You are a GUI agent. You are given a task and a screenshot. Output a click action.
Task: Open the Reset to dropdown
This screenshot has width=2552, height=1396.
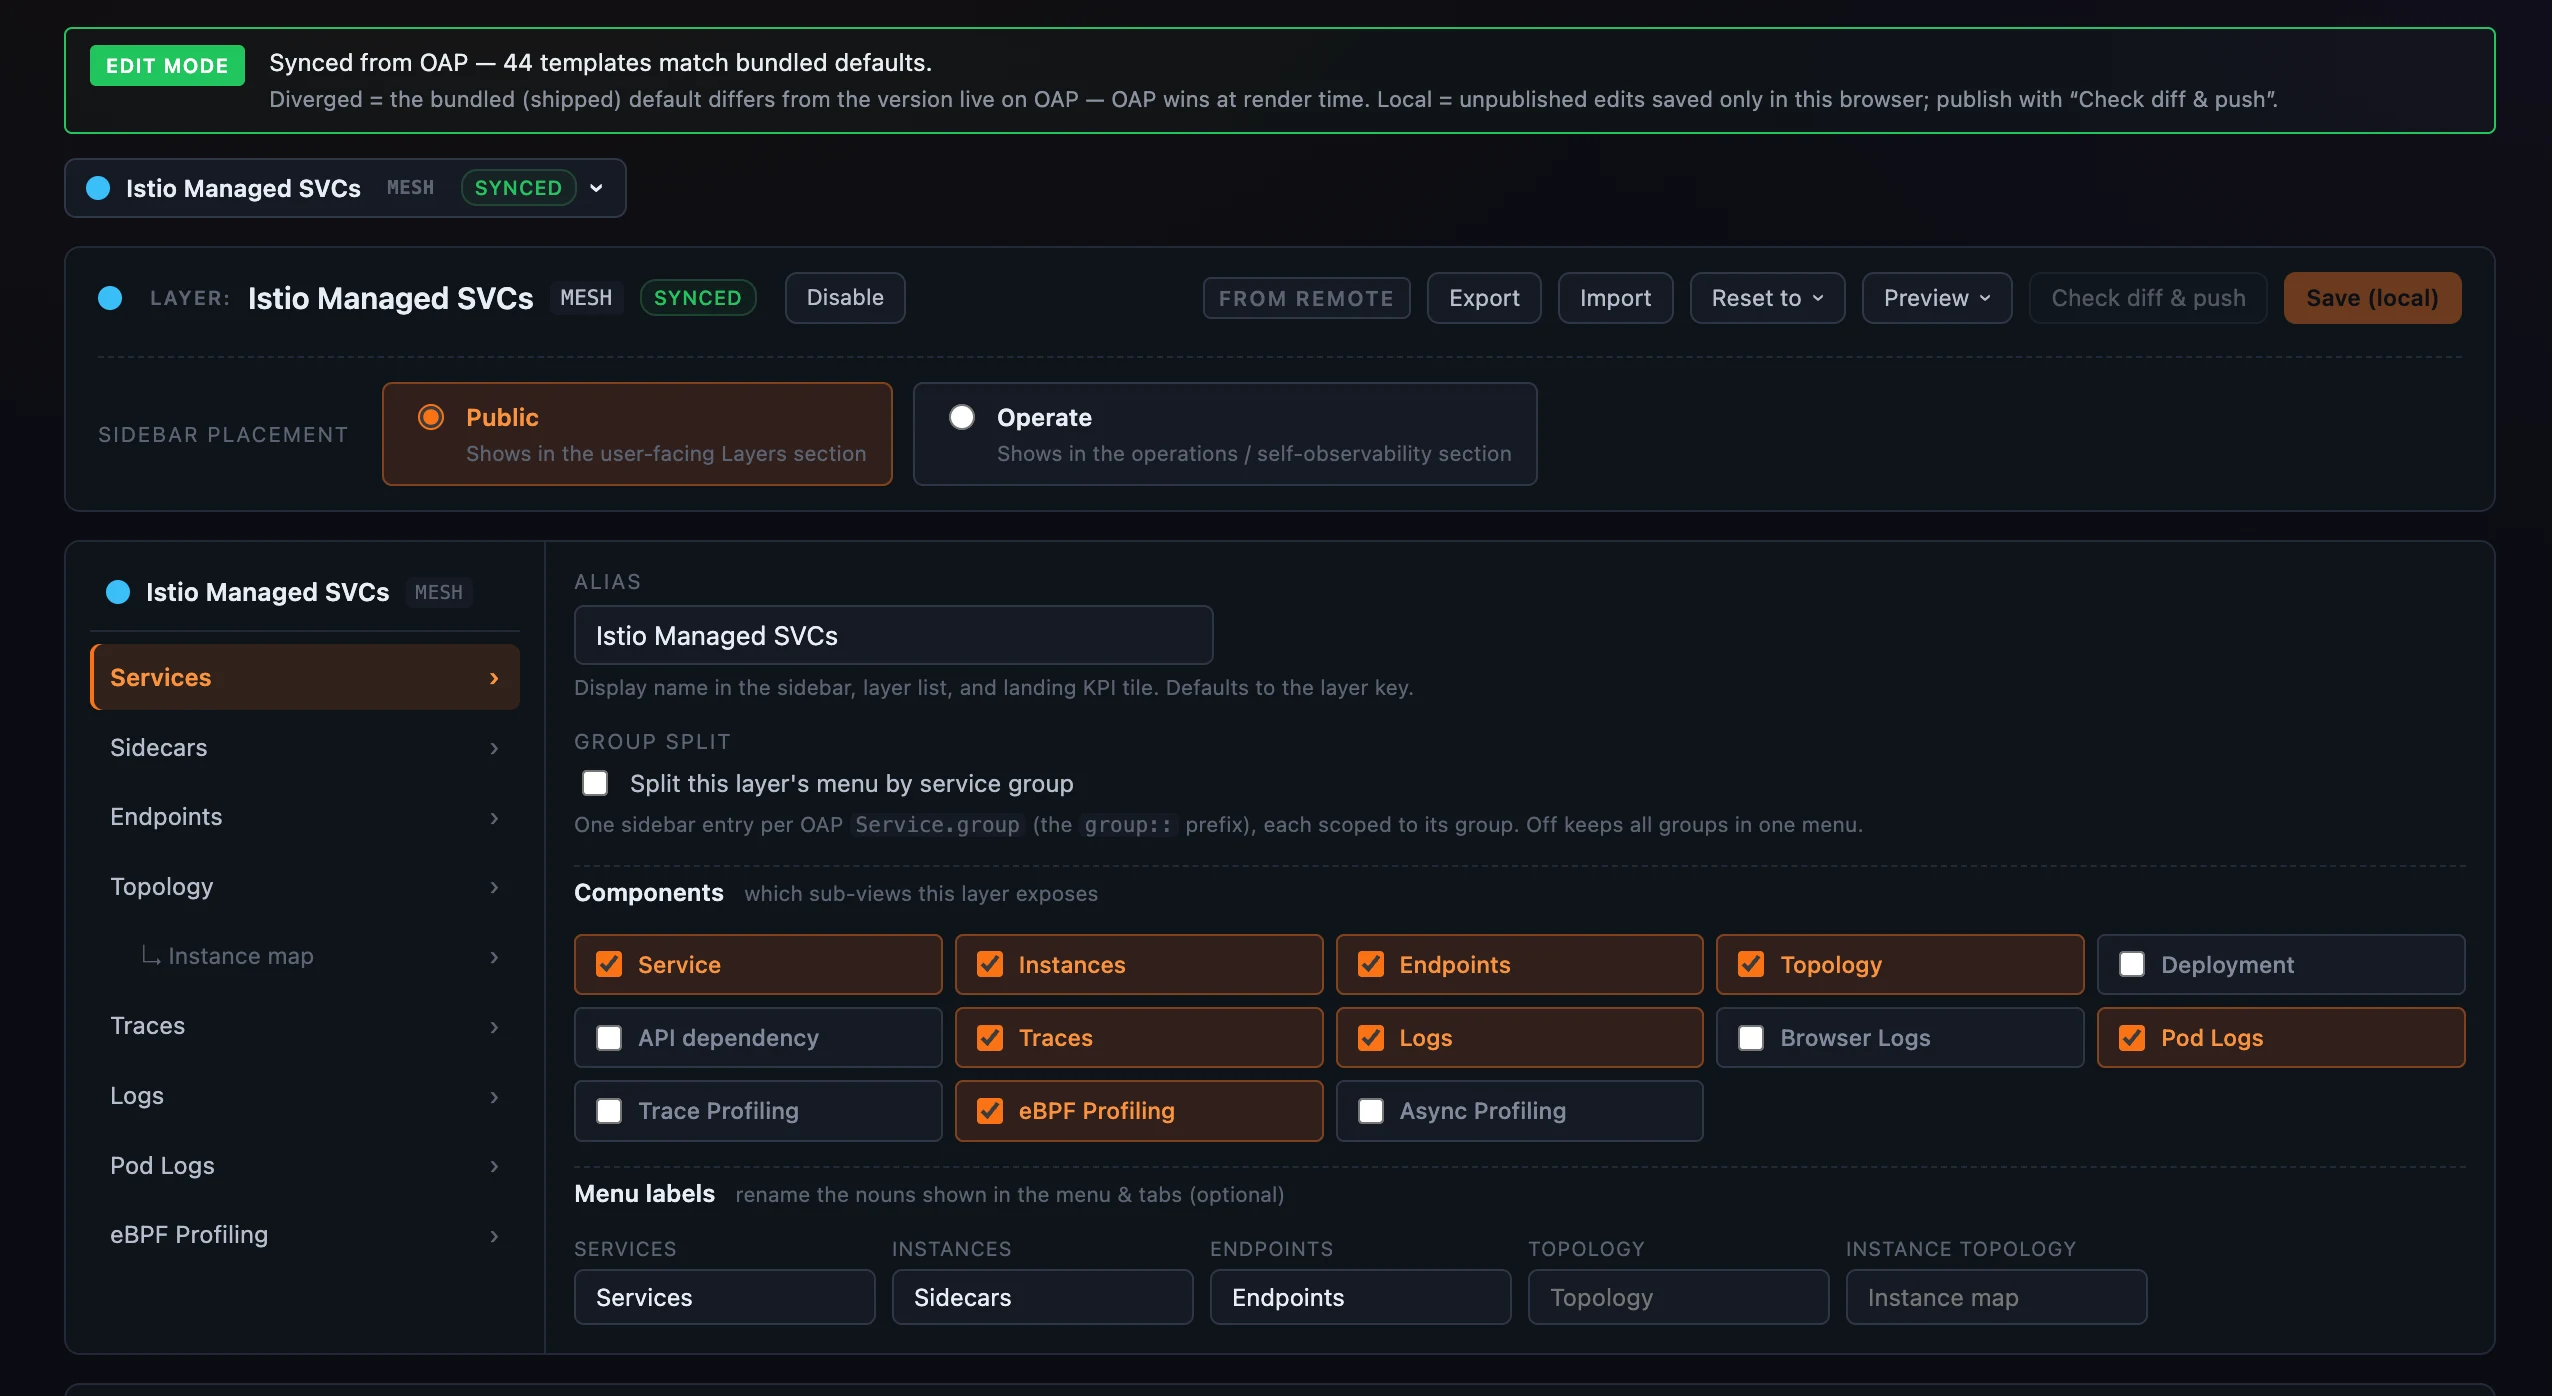tap(1767, 298)
